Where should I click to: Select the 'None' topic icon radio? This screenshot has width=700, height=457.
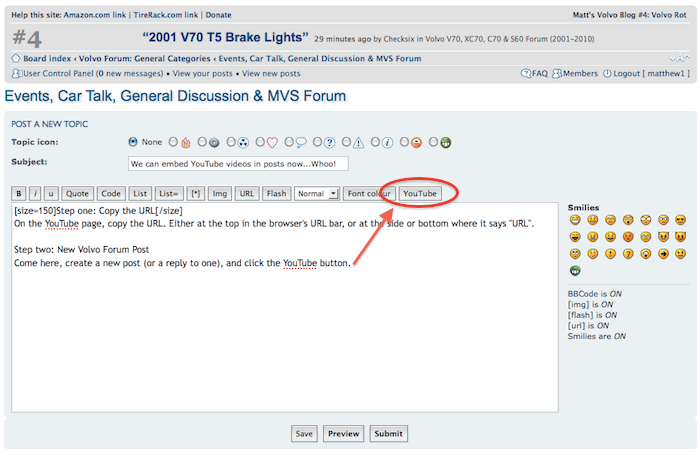(134, 143)
